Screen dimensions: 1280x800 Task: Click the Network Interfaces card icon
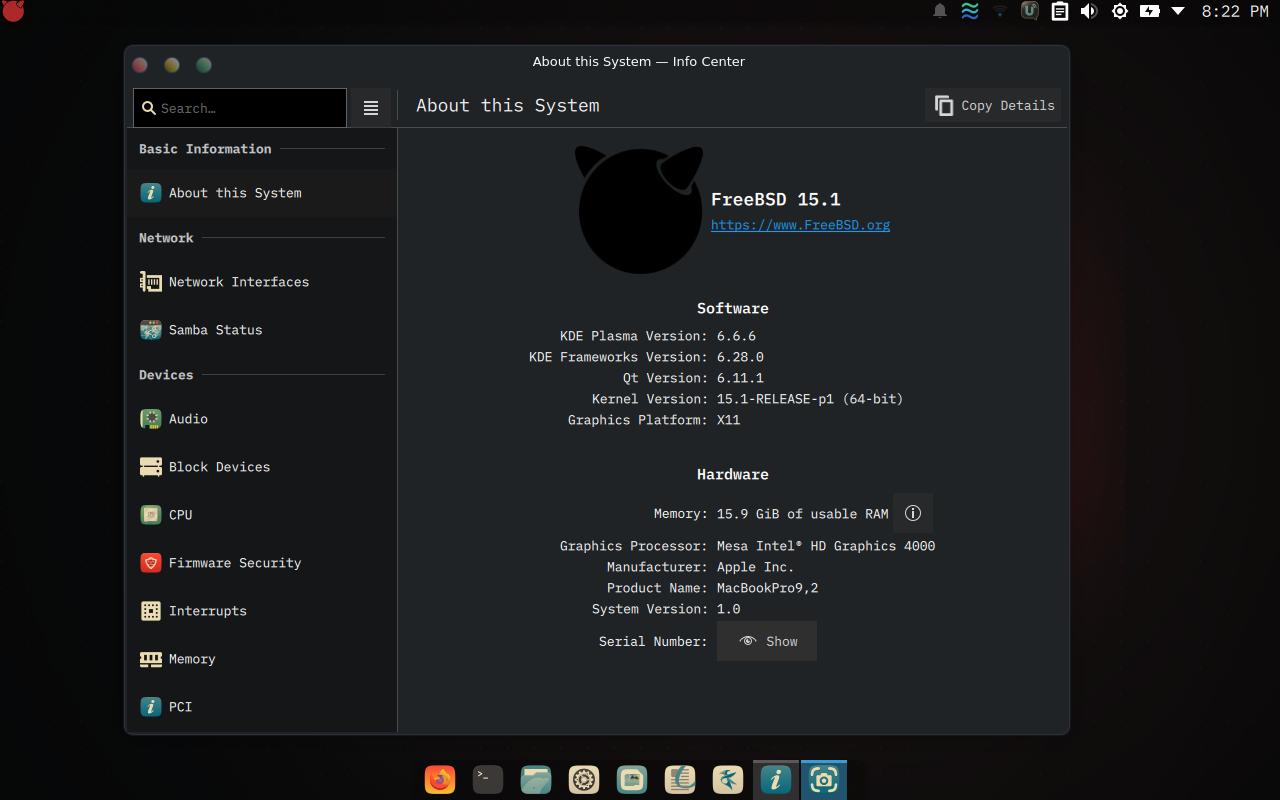tap(151, 282)
